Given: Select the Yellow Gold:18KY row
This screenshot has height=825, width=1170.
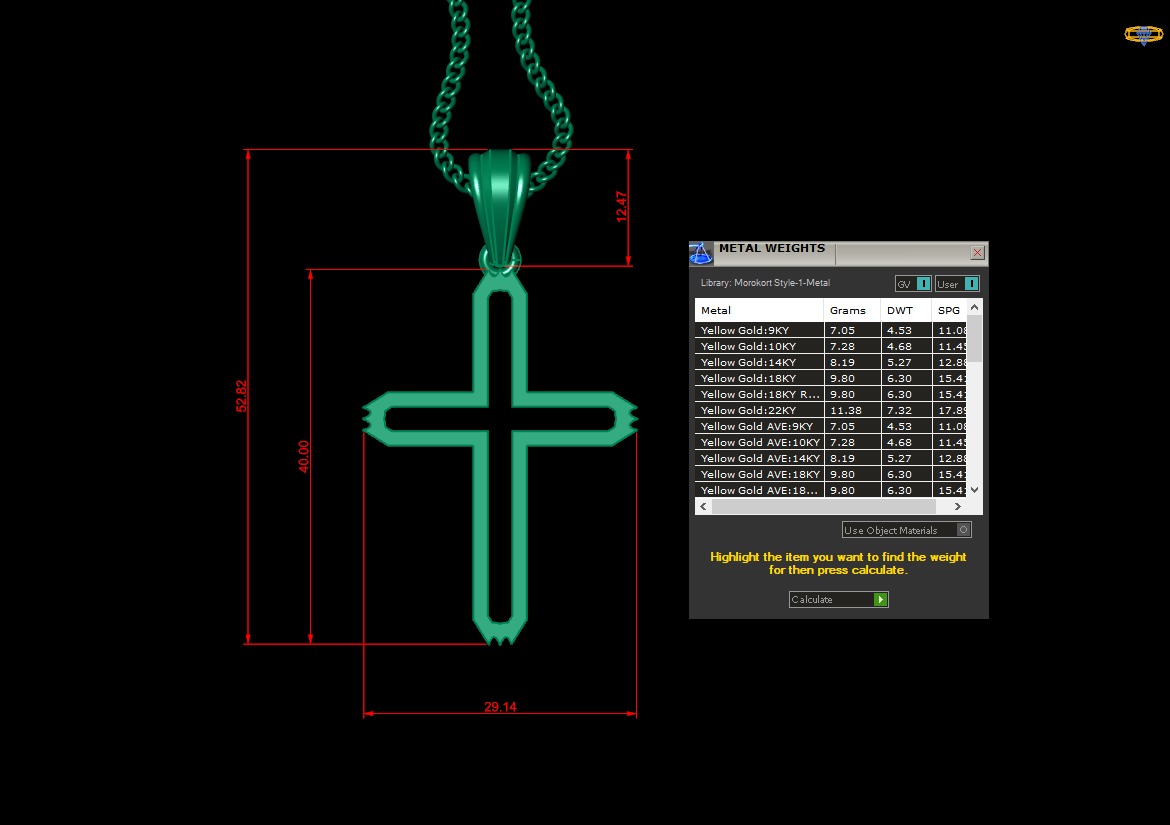Looking at the screenshot, I should pyautogui.click(x=830, y=378).
